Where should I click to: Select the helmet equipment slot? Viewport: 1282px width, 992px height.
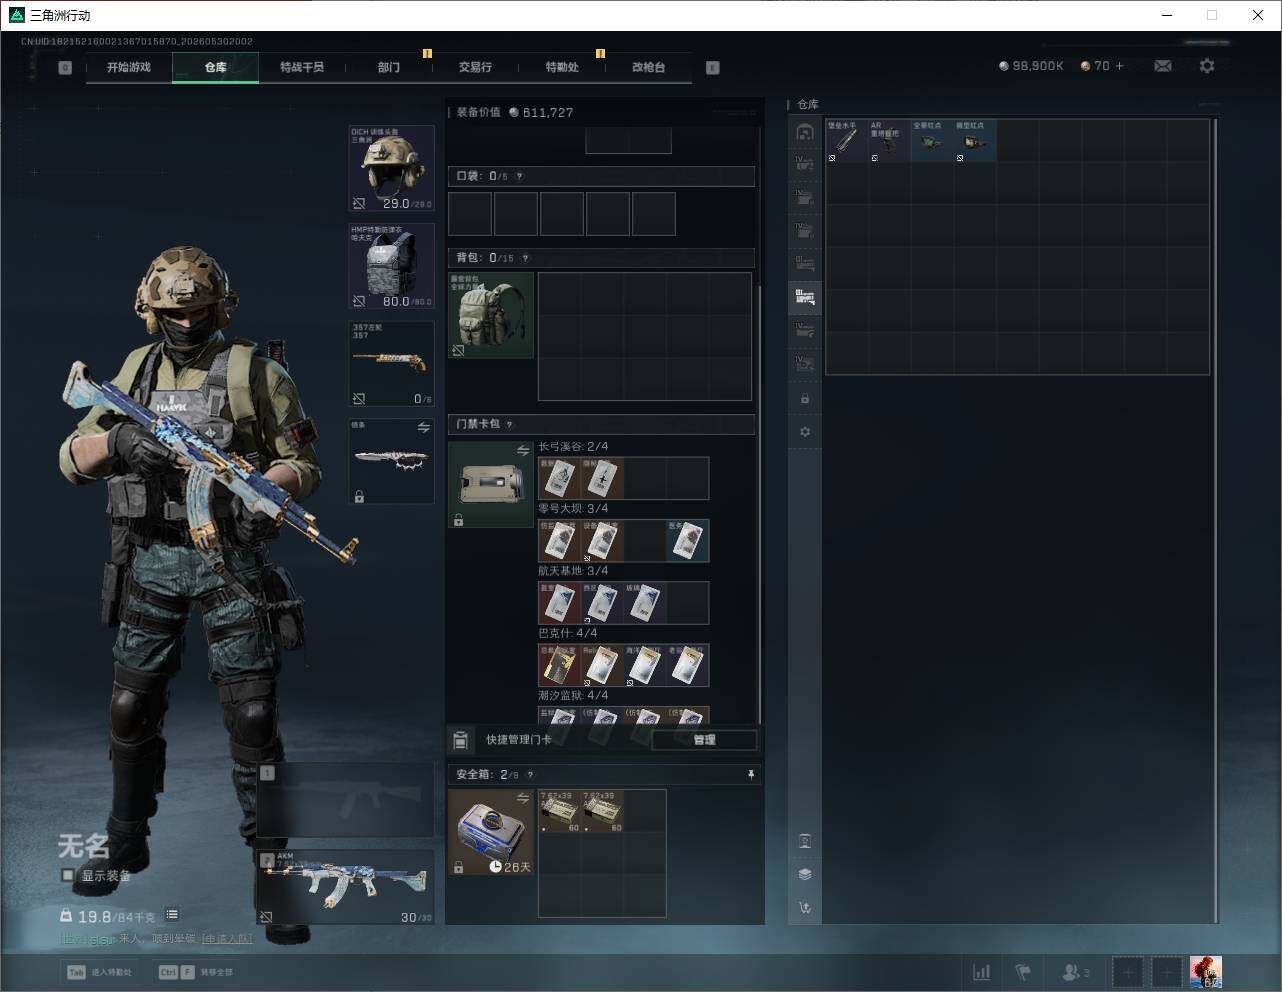pos(391,168)
